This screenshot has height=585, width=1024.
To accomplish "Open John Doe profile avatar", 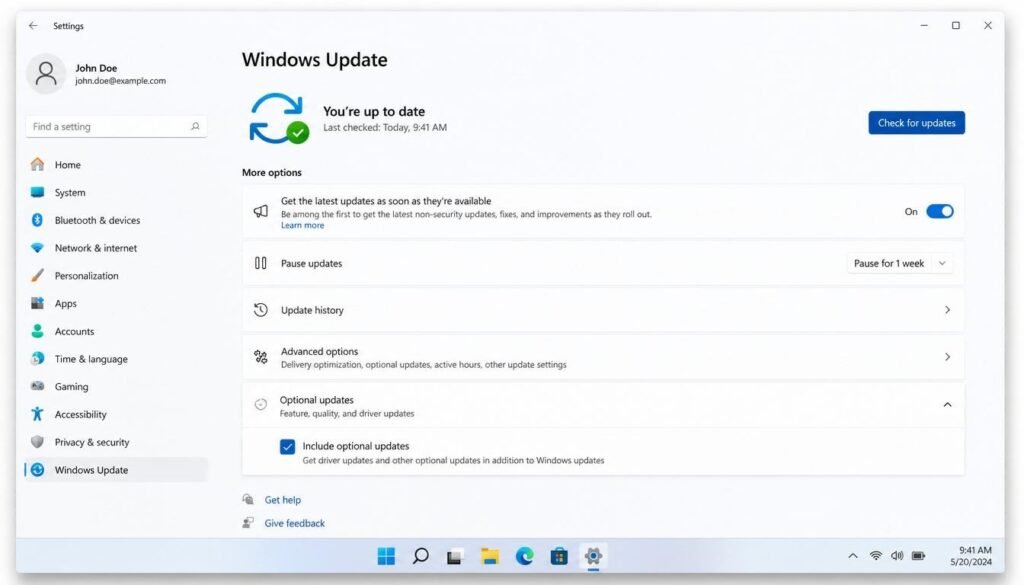I will point(46,73).
